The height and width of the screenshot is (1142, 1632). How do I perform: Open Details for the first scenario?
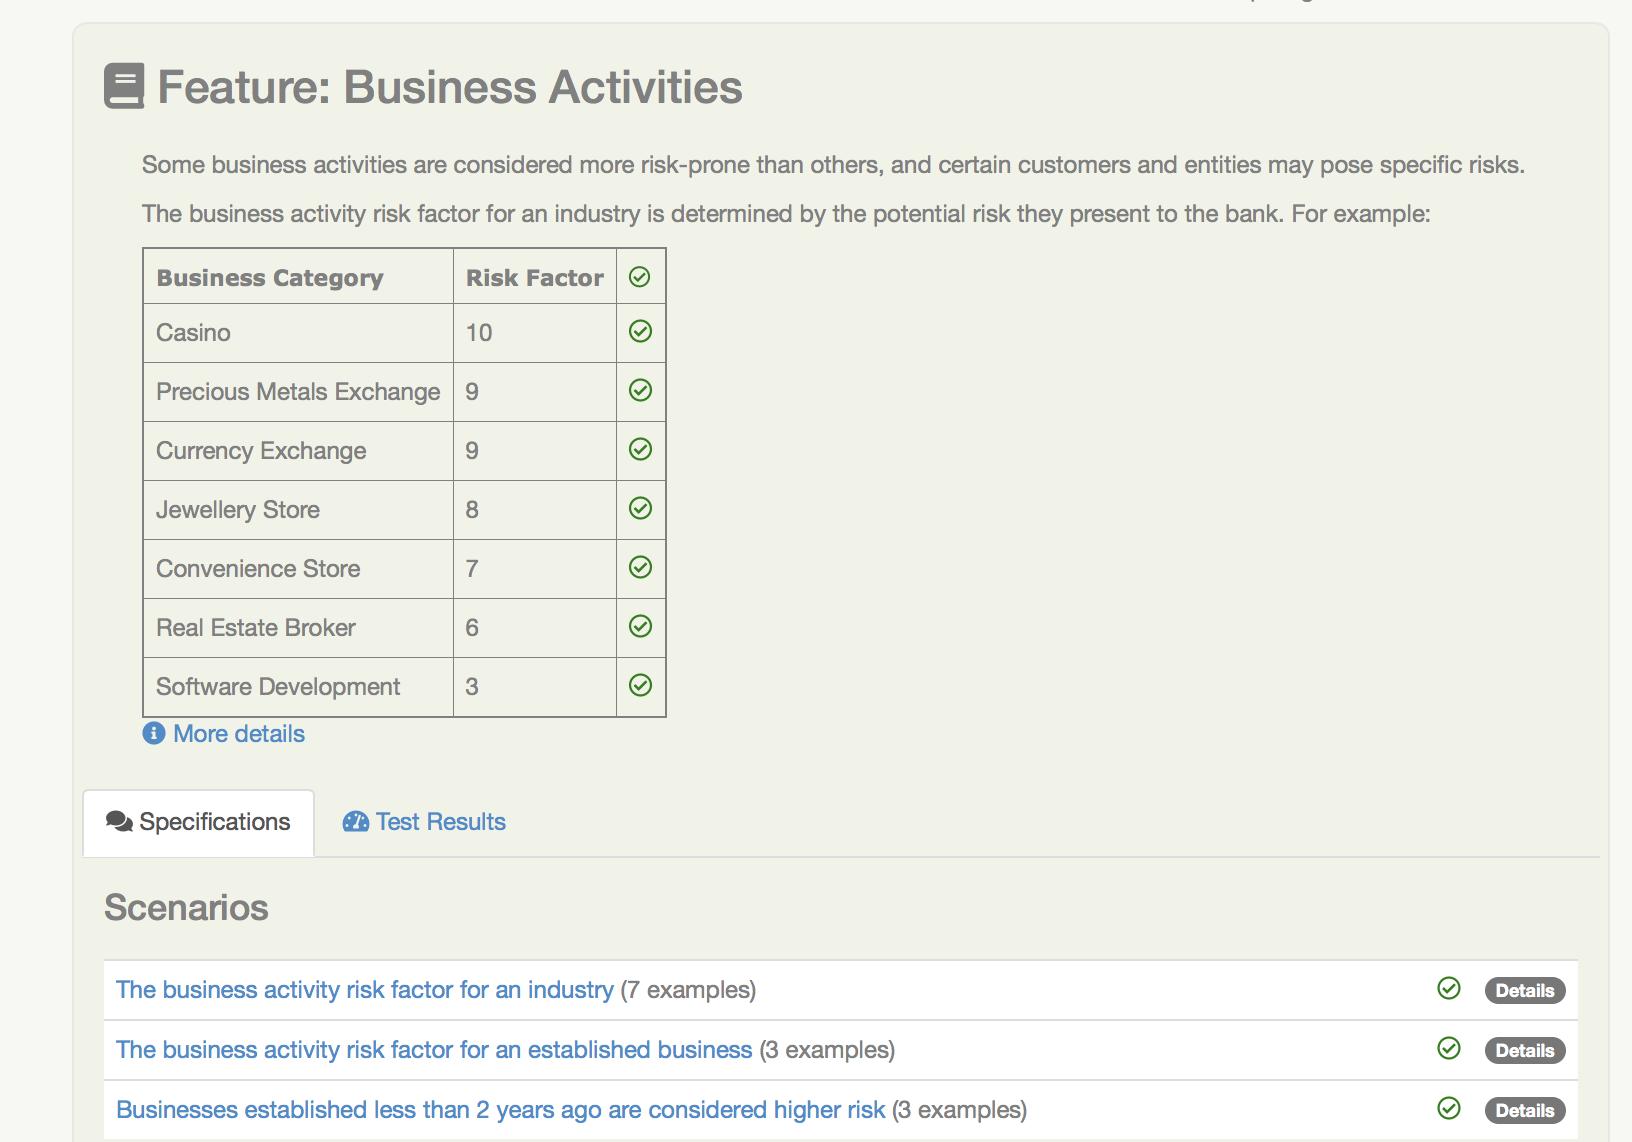point(1525,990)
